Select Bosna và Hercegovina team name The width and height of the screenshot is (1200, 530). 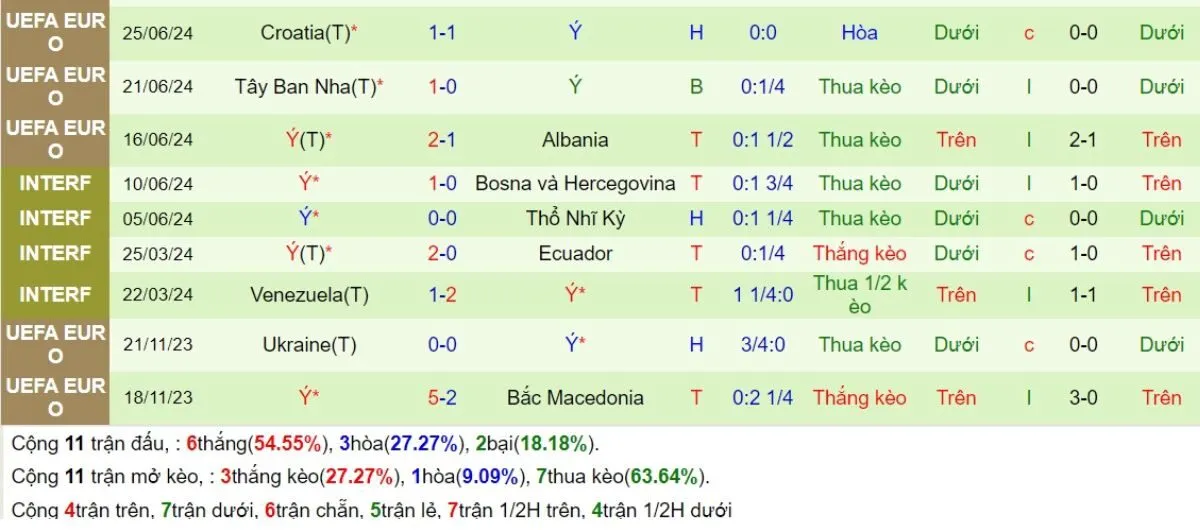(x=575, y=184)
